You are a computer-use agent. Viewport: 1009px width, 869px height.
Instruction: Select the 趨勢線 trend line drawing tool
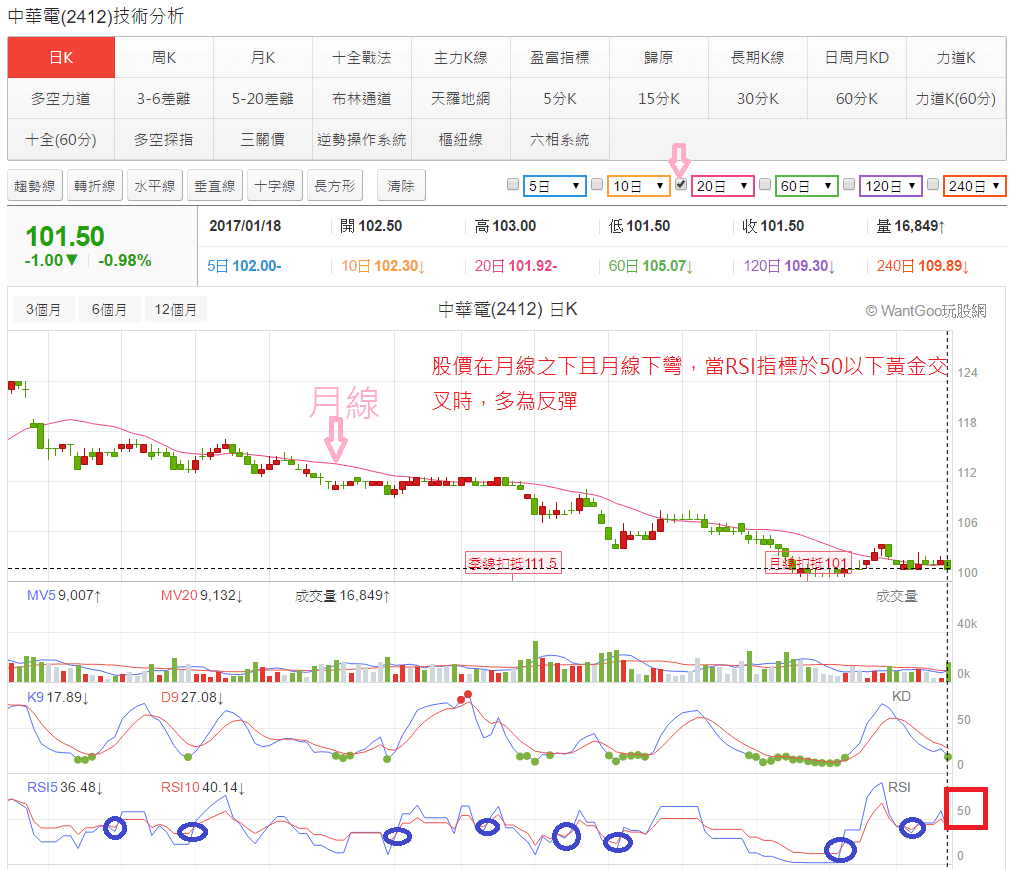[35, 185]
